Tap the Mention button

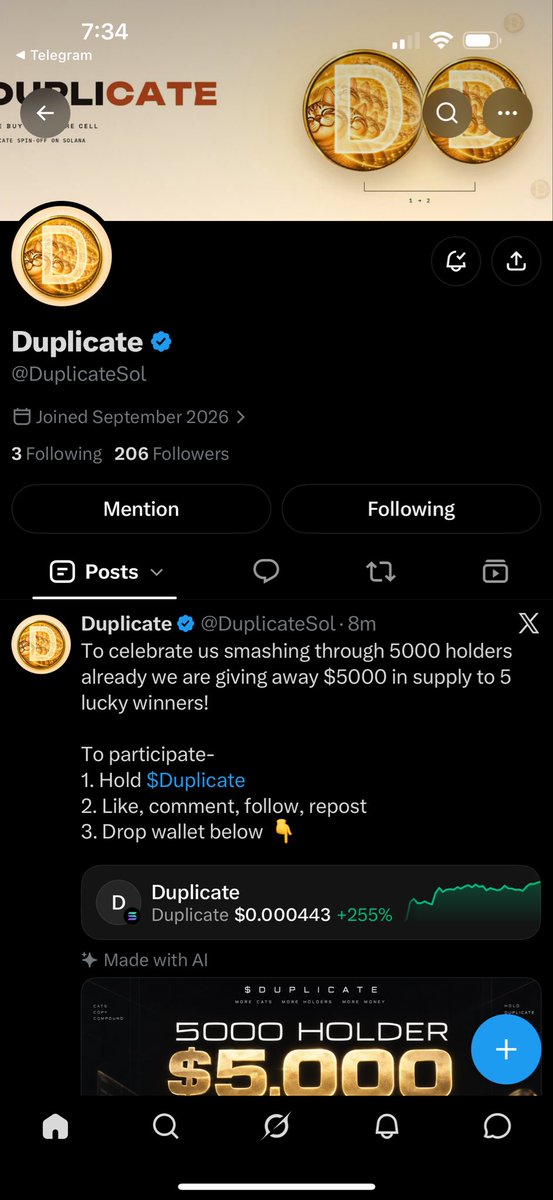141,509
